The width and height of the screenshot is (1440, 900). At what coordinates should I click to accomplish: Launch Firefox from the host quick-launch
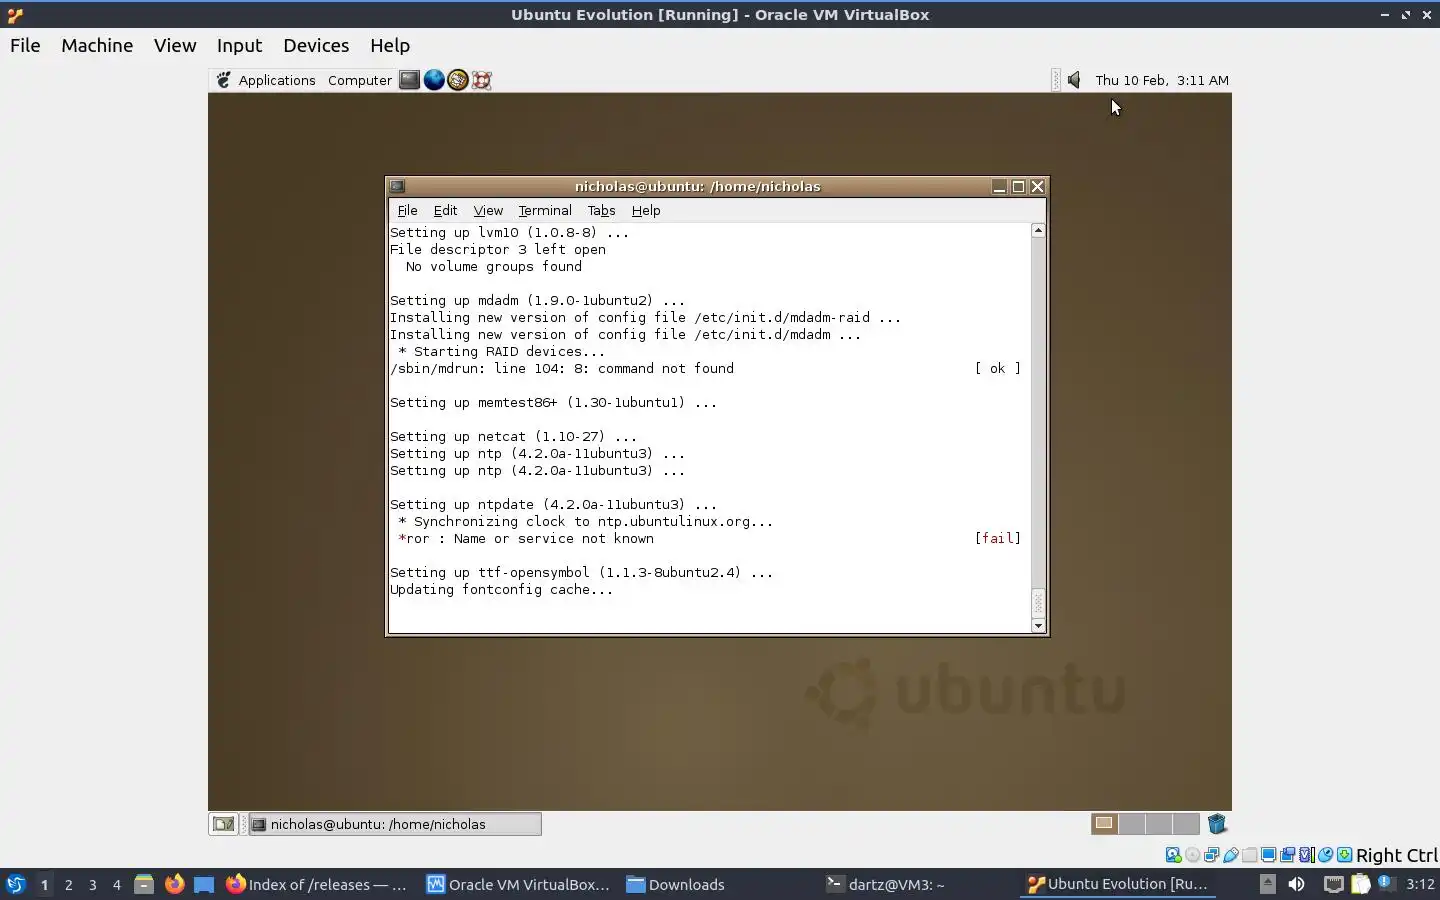point(174,884)
